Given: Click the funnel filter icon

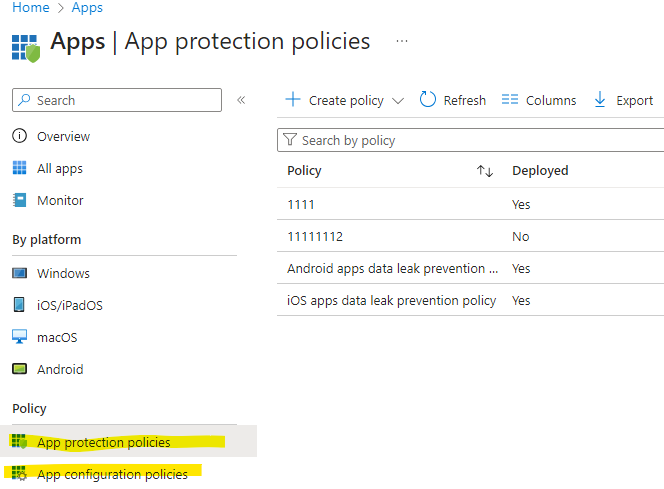Looking at the screenshot, I should [x=290, y=139].
